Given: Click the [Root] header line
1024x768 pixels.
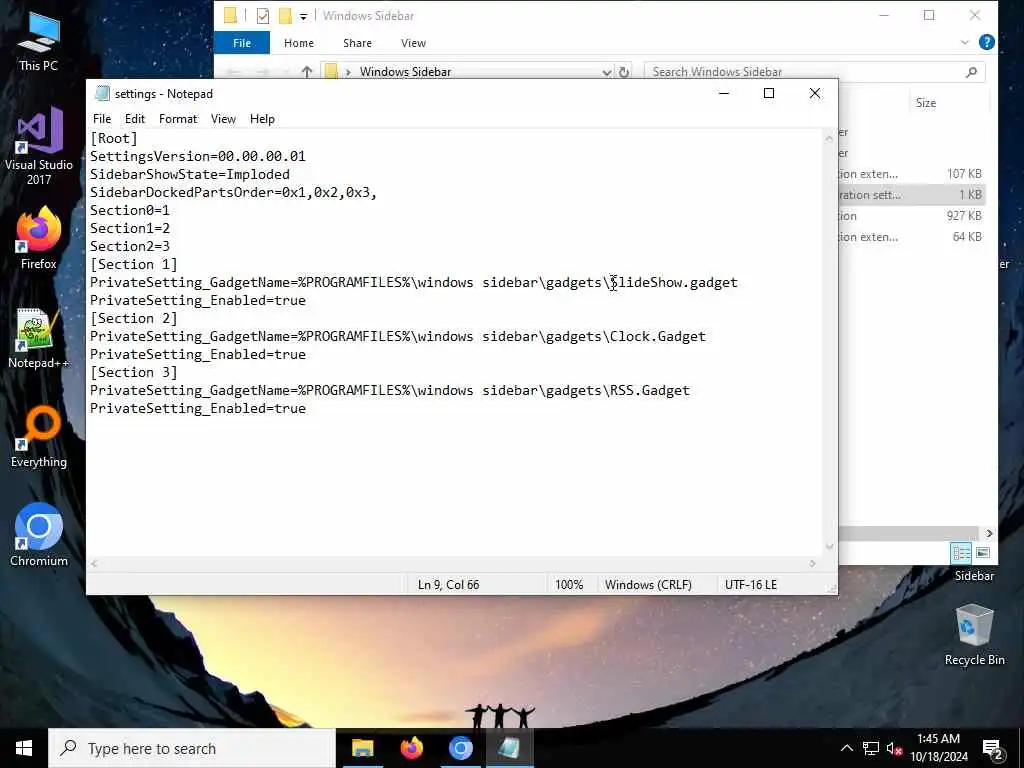Looking at the screenshot, I should coord(114,138).
